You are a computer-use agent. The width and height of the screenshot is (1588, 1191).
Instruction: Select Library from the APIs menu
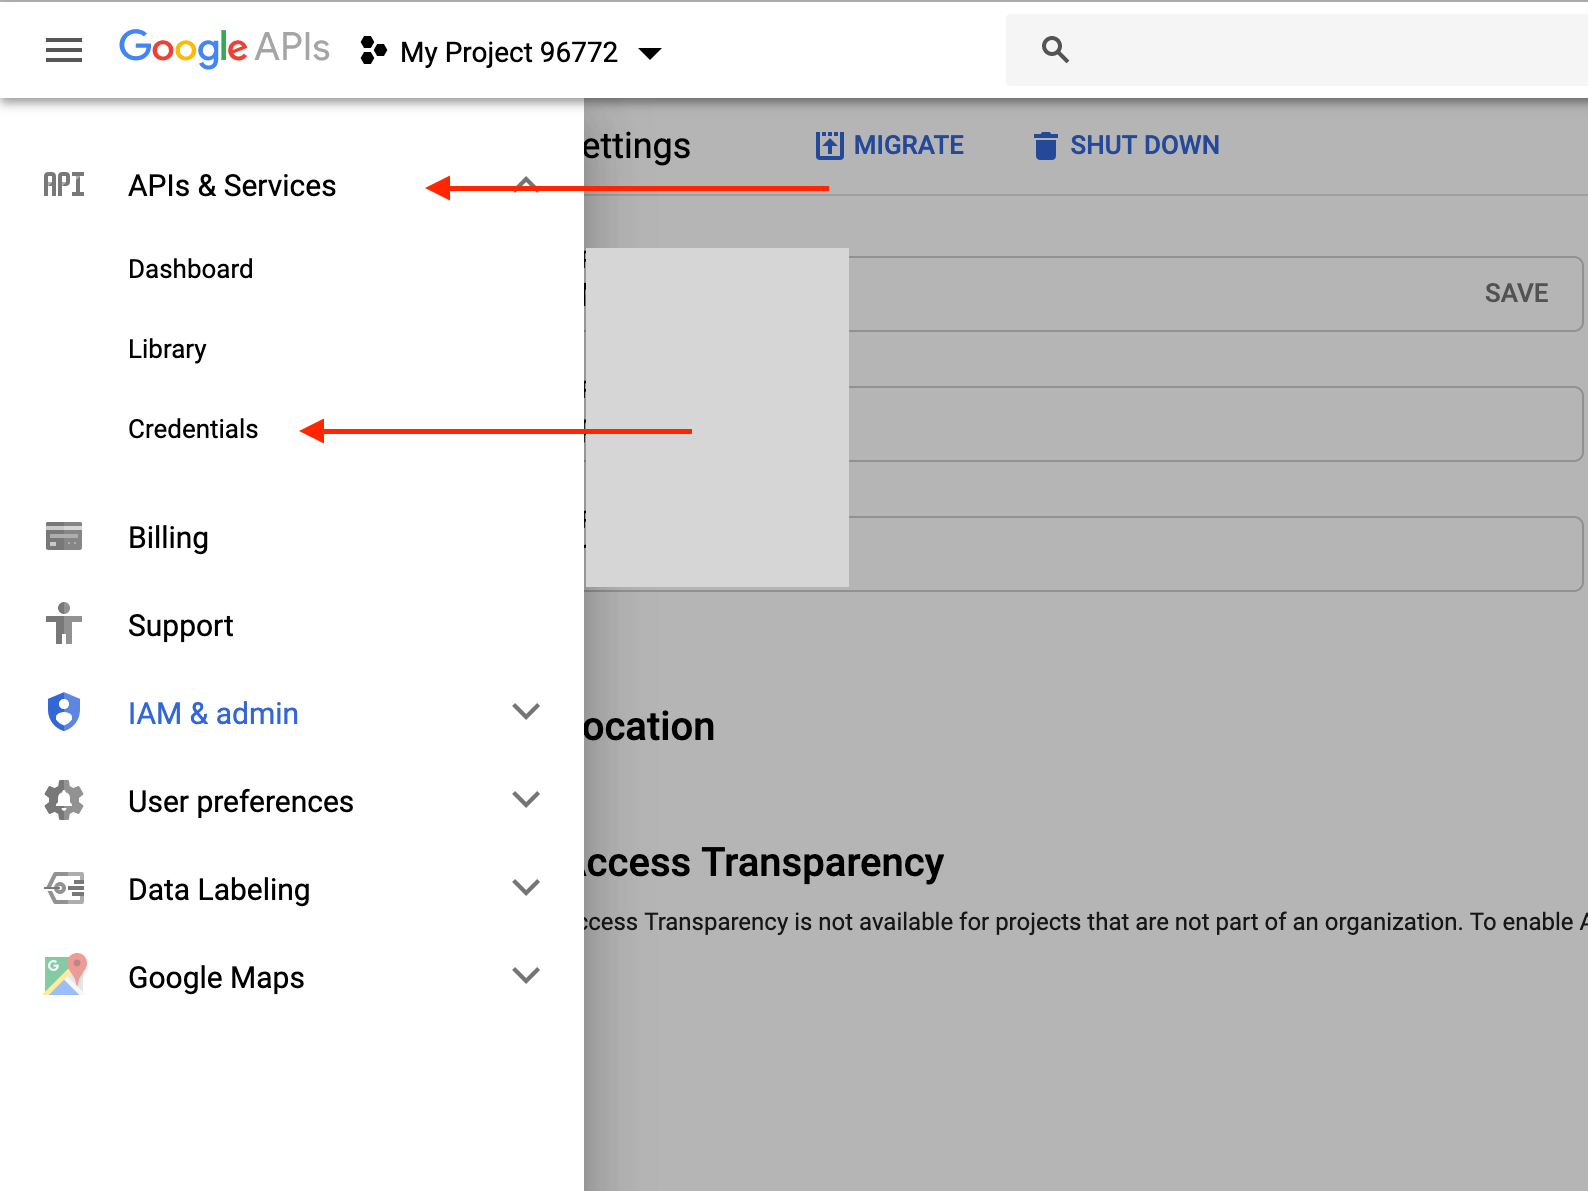(167, 349)
